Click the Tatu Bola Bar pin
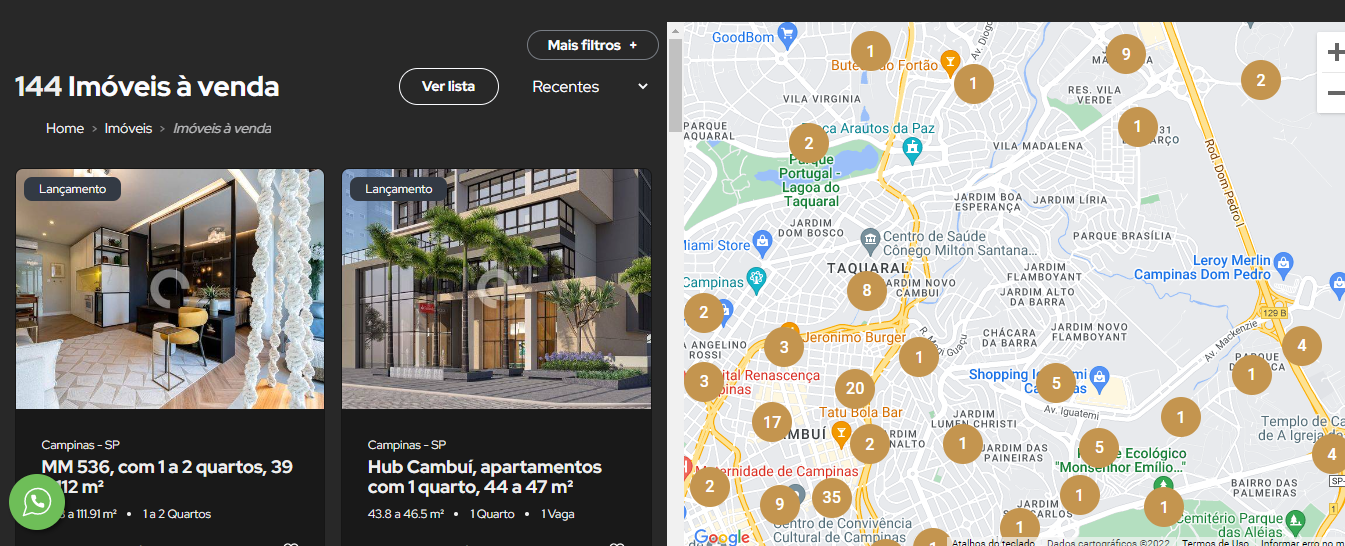The image size is (1345, 546). [841, 433]
